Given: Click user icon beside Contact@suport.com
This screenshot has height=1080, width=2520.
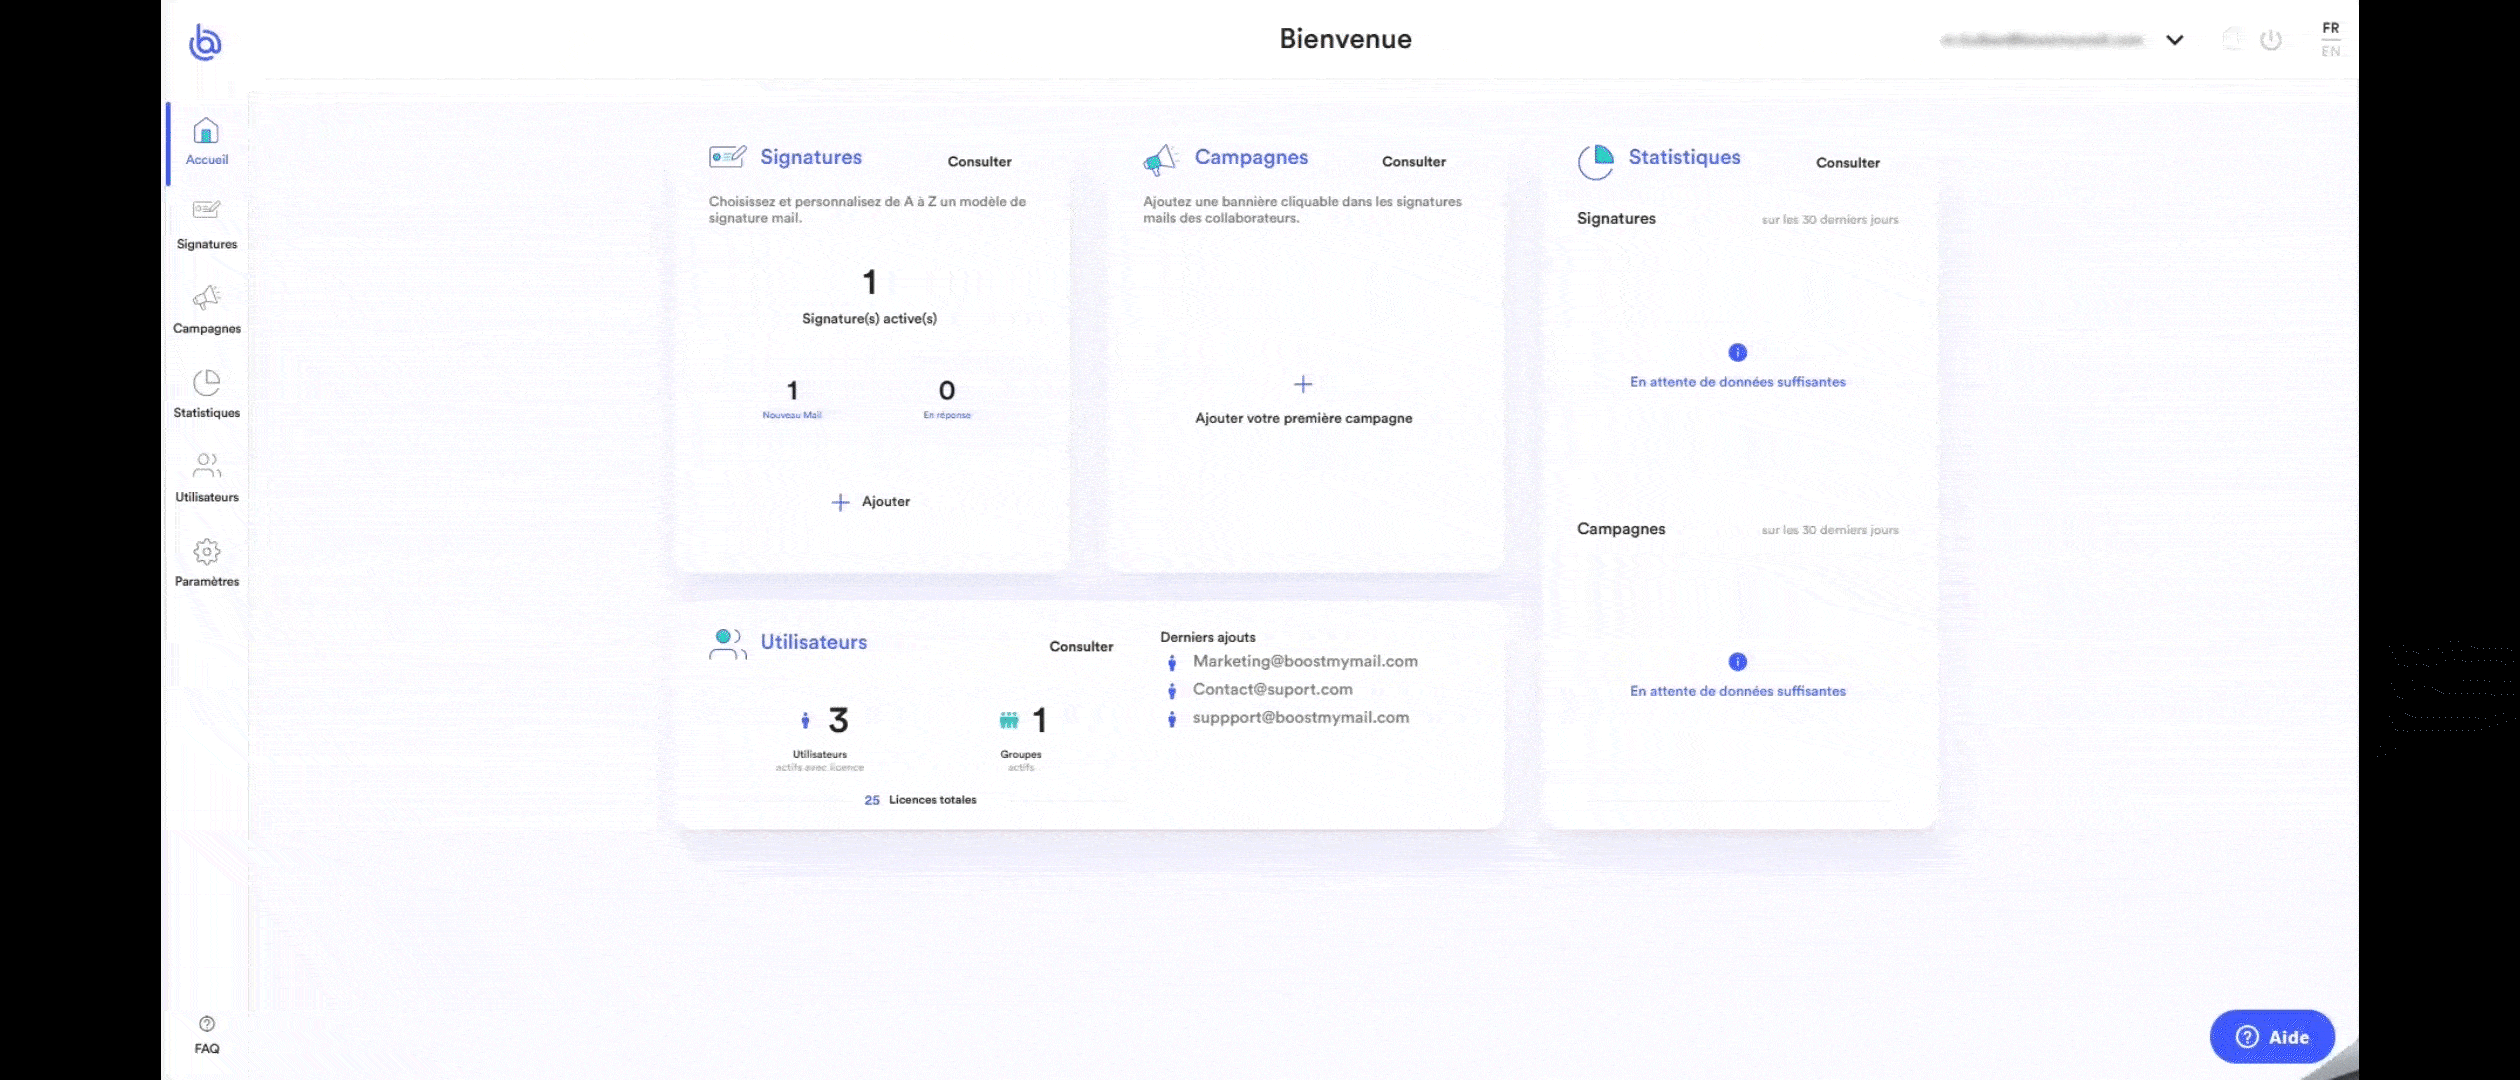Looking at the screenshot, I should (1172, 690).
